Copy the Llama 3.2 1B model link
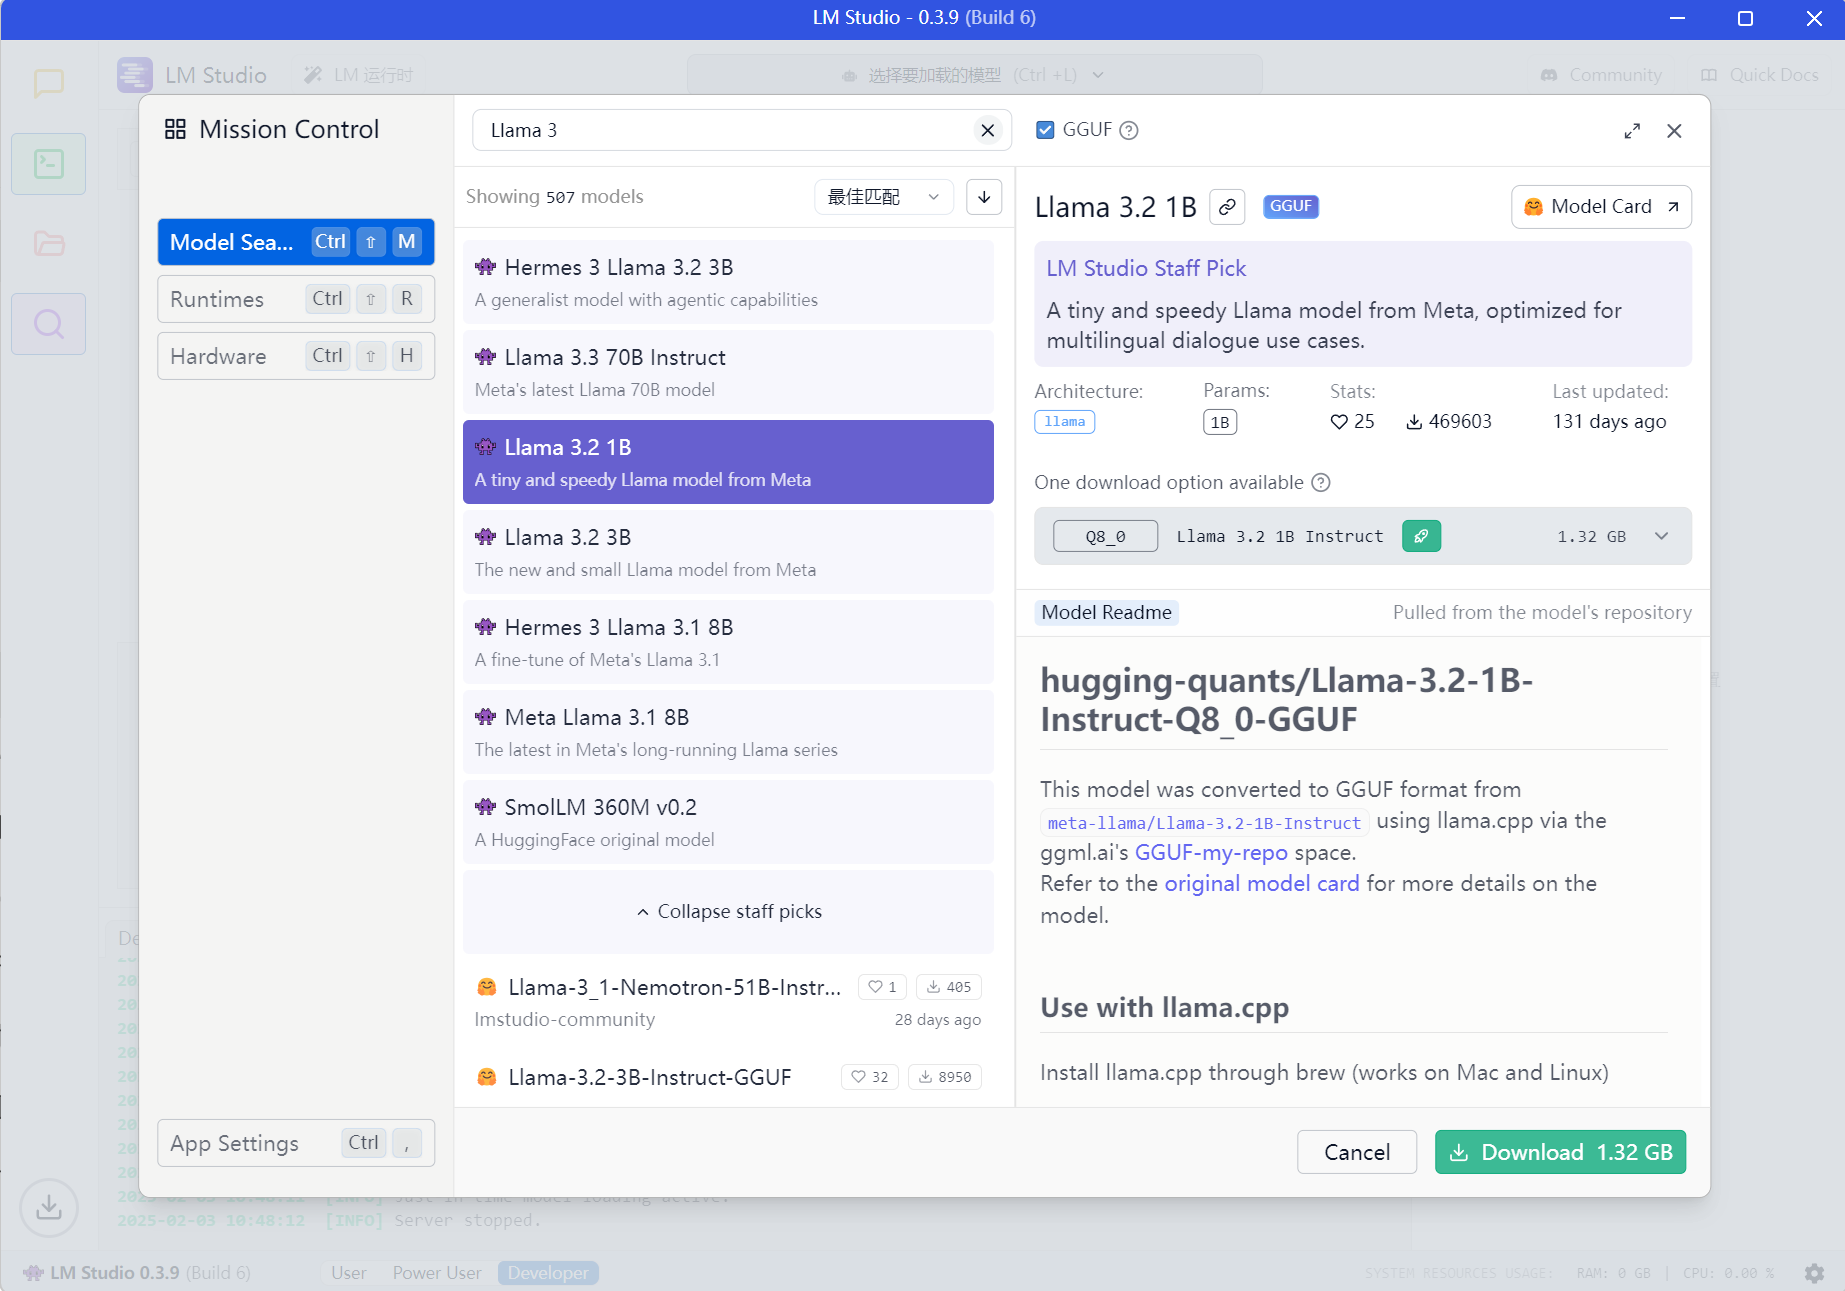 [x=1227, y=207]
